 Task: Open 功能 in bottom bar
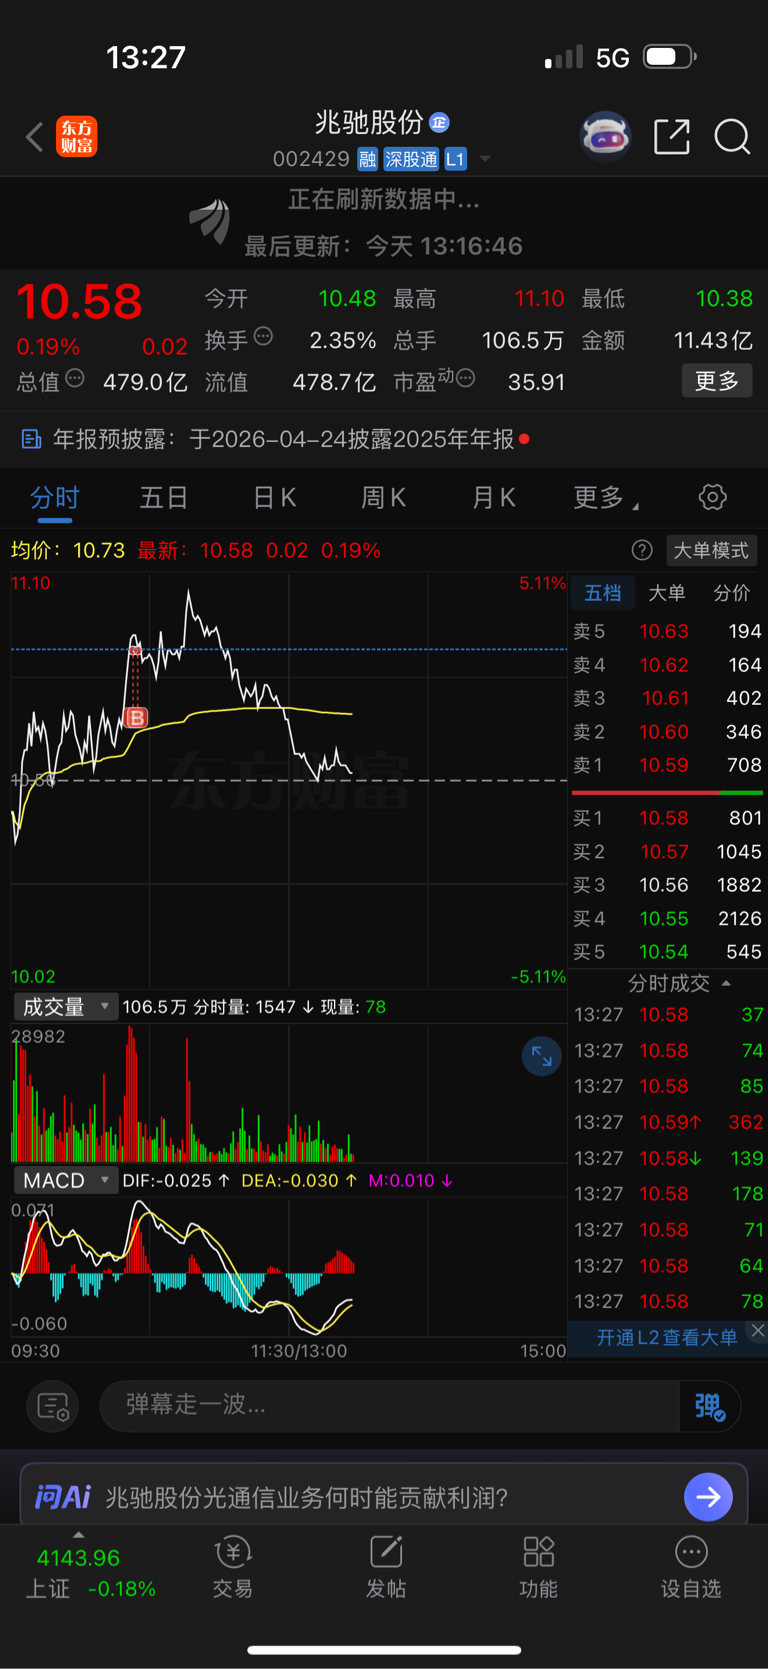(539, 1568)
